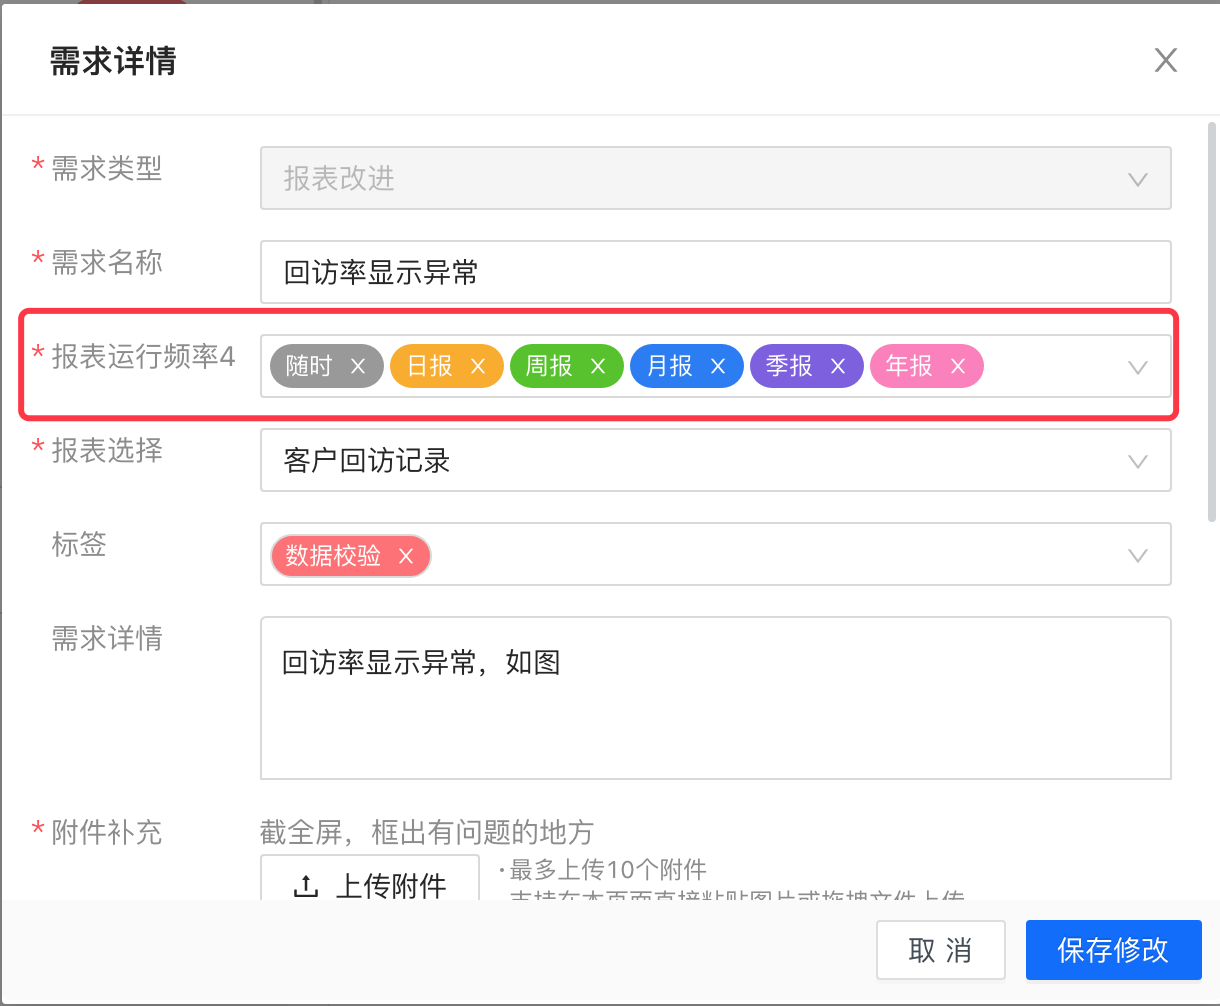
Task: Remove the 日报 tag via its X
Action: click(x=478, y=367)
